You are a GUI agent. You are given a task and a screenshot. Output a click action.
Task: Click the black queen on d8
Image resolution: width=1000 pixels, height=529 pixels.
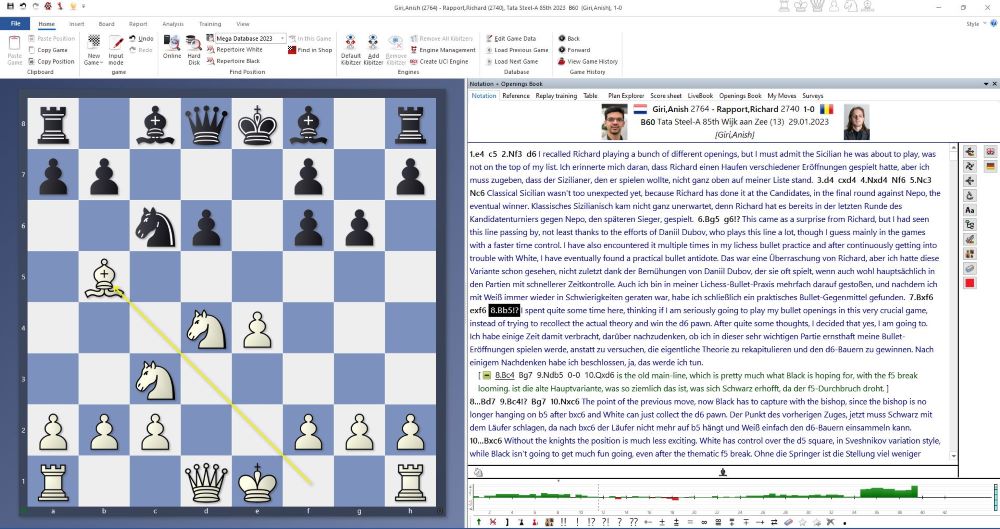point(206,123)
